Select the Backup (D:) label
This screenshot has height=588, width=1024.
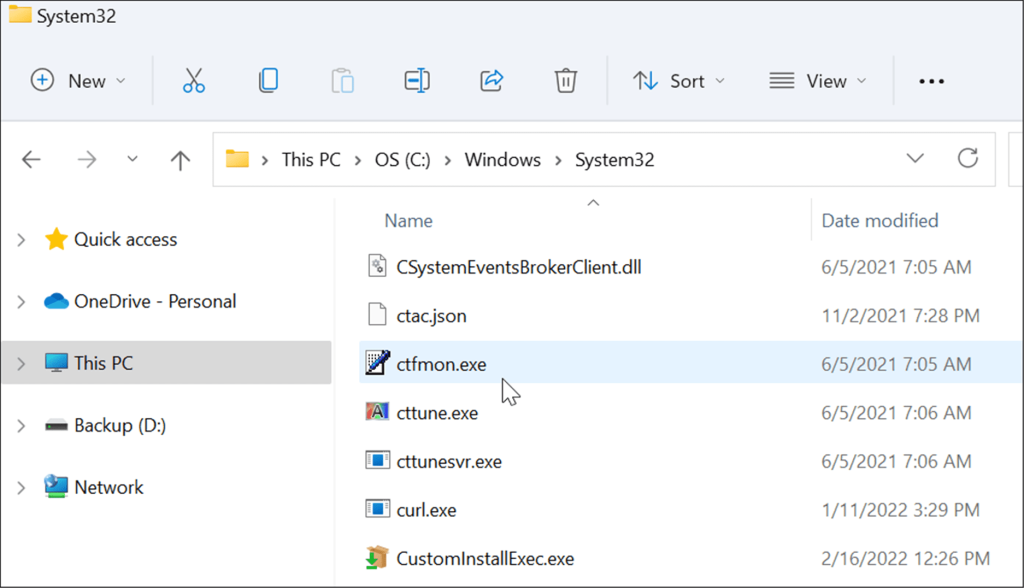pyautogui.click(x=120, y=425)
